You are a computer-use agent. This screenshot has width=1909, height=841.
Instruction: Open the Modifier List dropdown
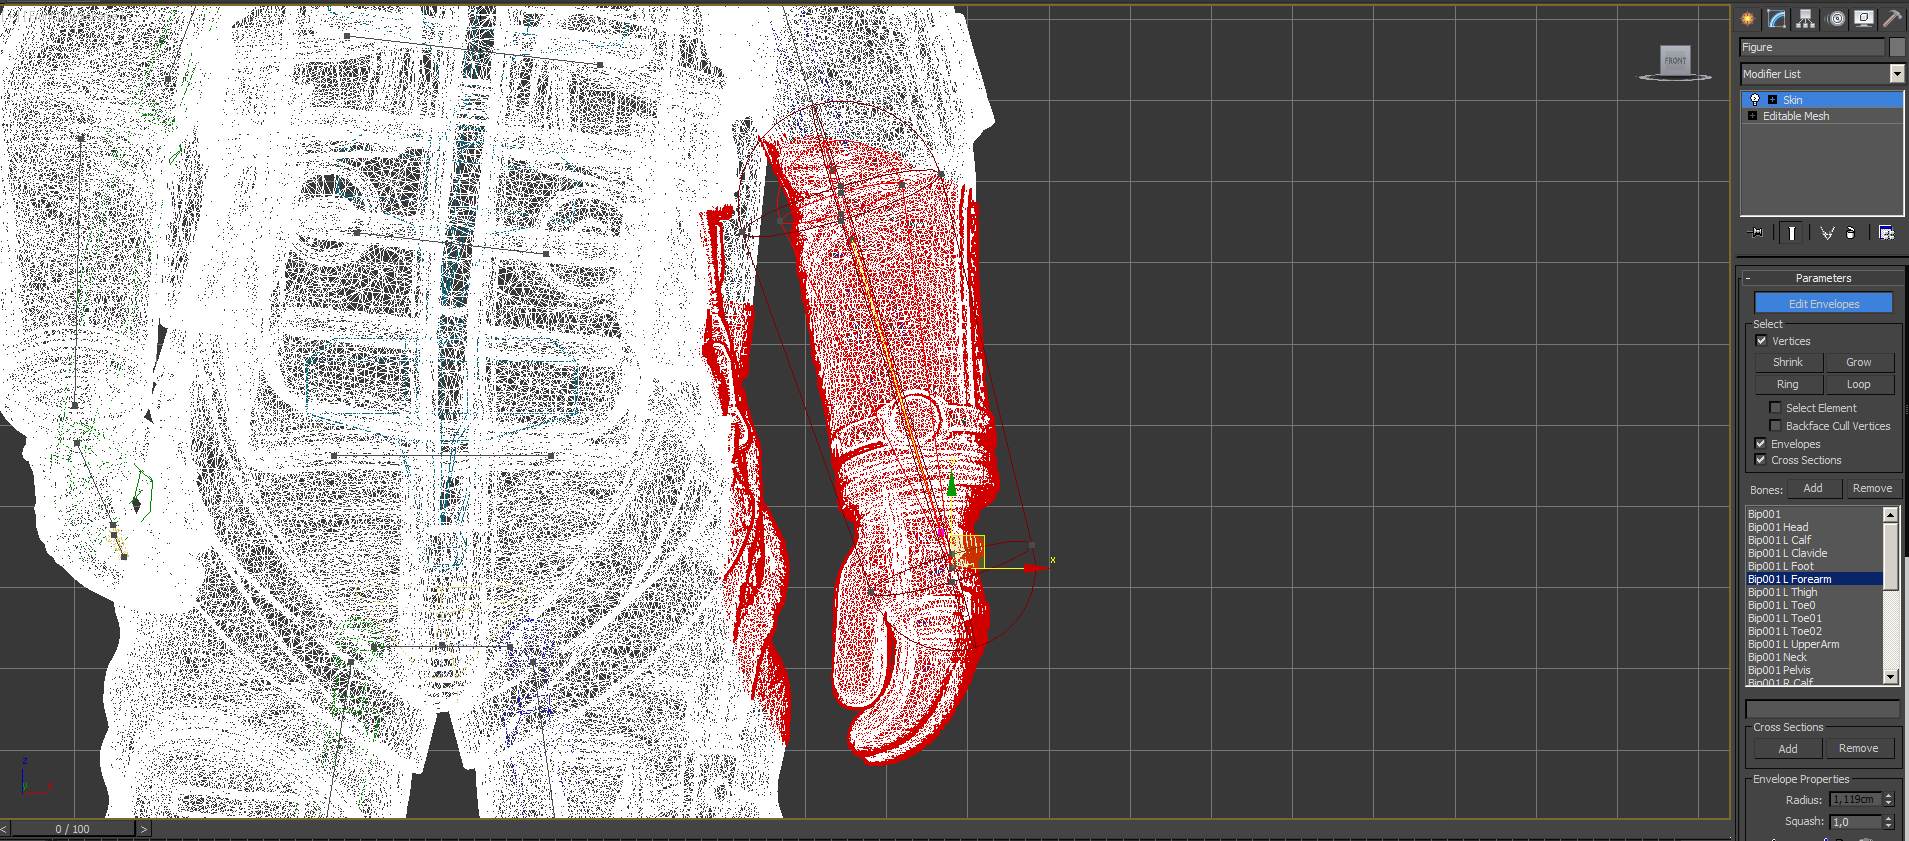pyautogui.click(x=1896, y=74)
